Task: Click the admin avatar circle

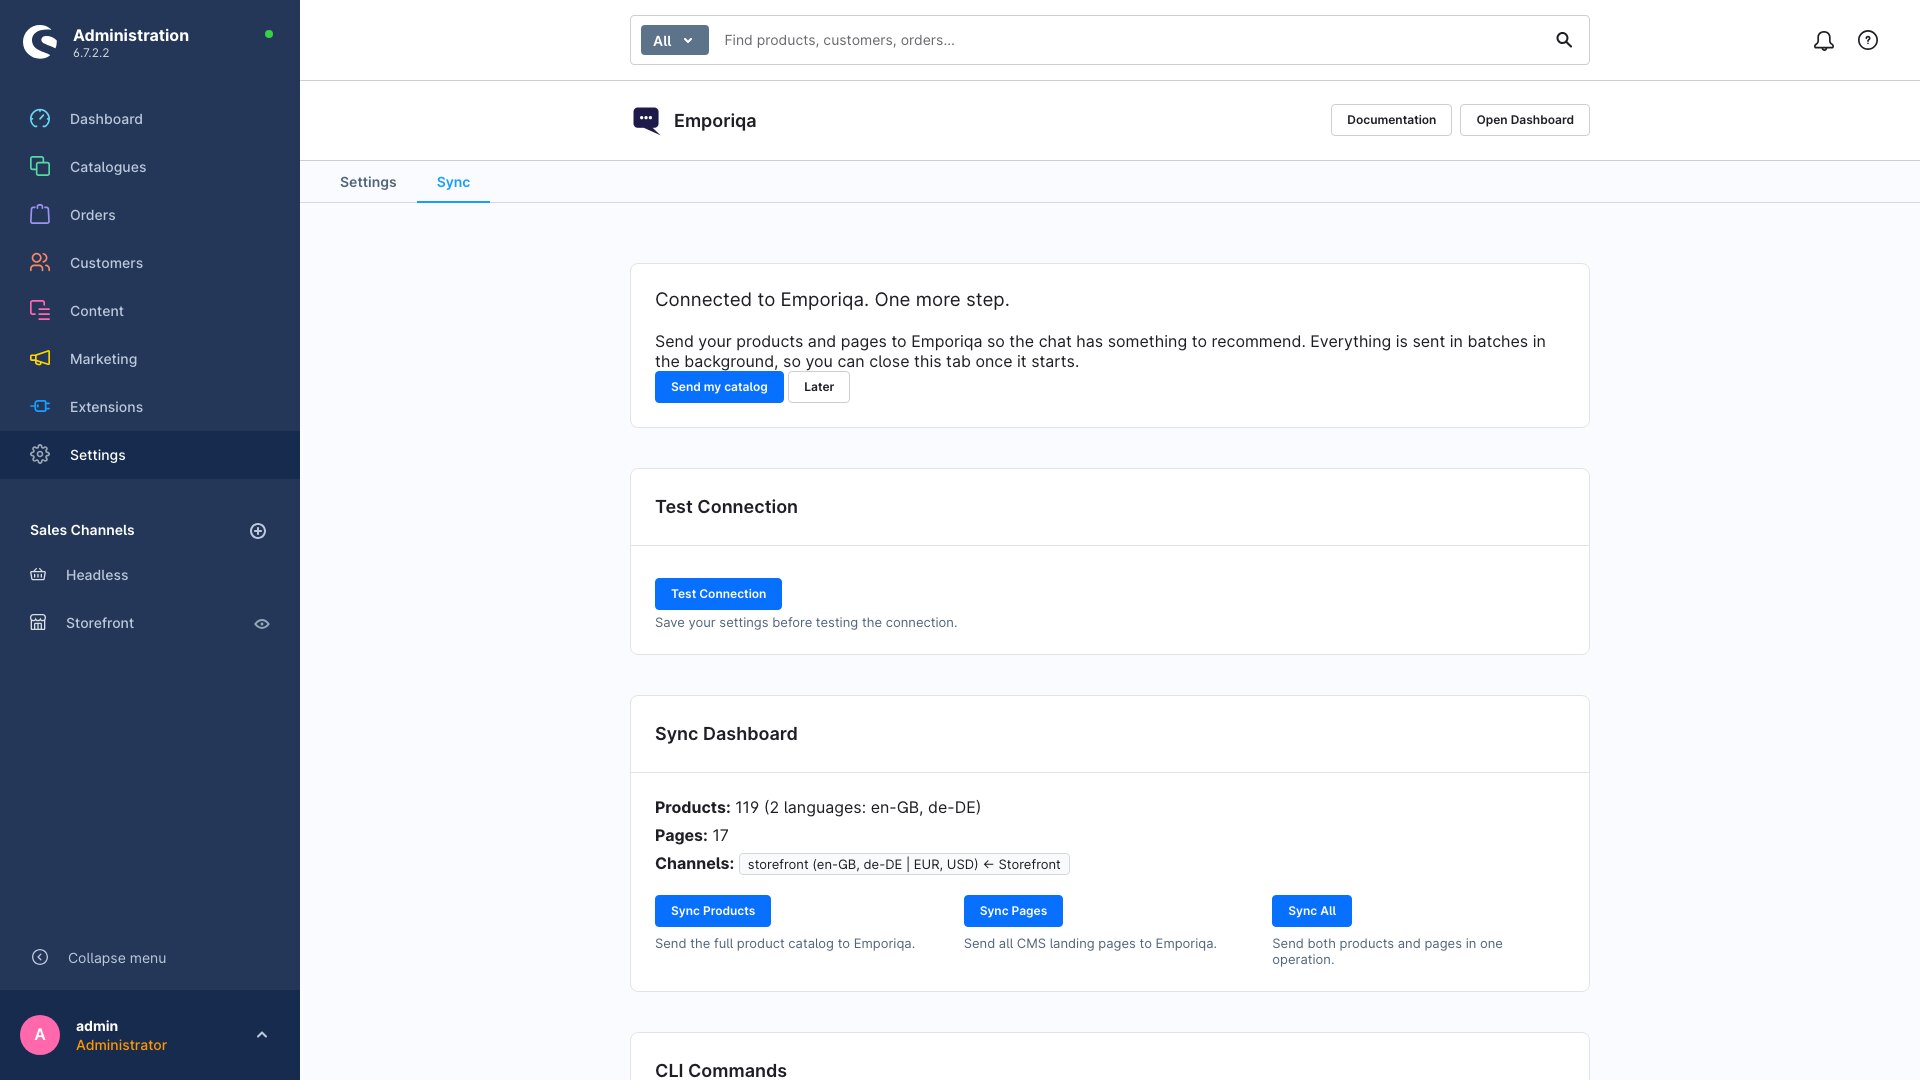Action: pos(40,1035)
